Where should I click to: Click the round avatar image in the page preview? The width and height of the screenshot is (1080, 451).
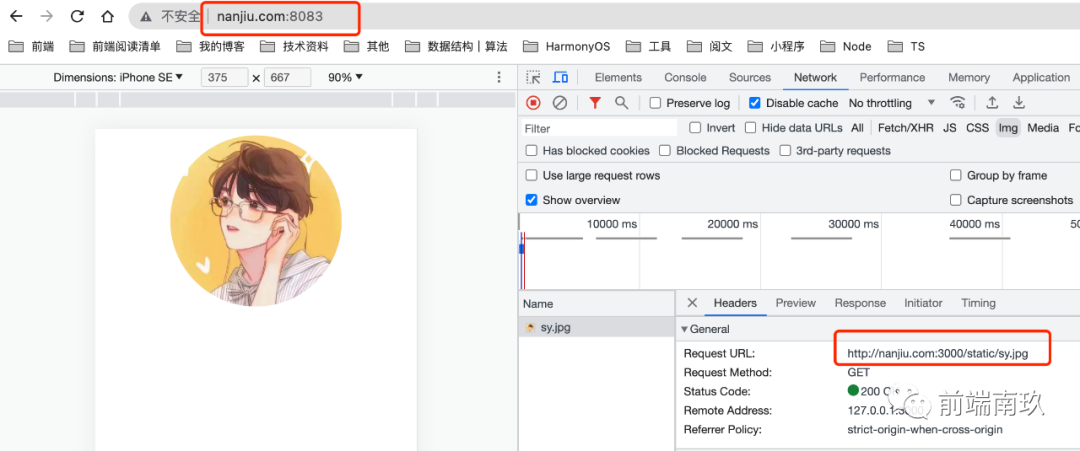point(256,220)
